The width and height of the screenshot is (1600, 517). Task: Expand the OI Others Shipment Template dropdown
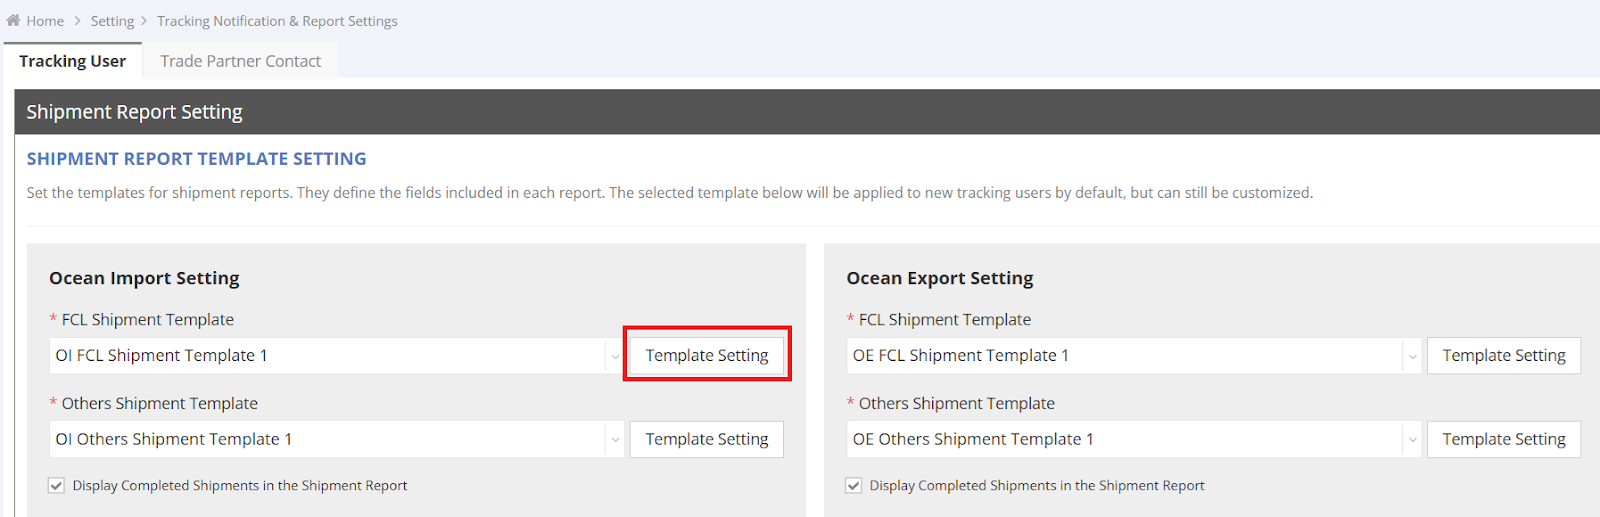click(x=615, y=440)
